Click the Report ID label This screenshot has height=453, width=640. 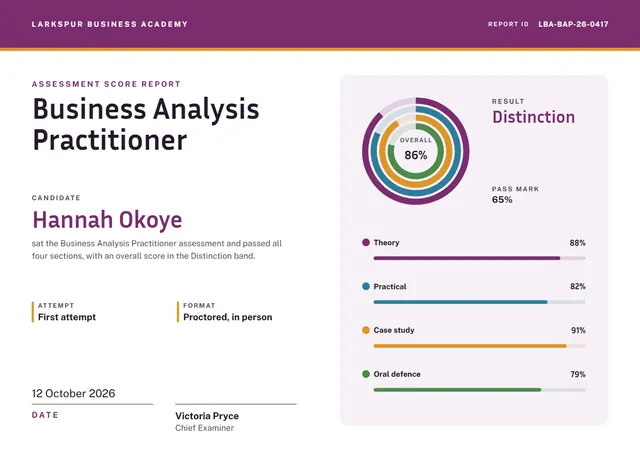(508, 24)
